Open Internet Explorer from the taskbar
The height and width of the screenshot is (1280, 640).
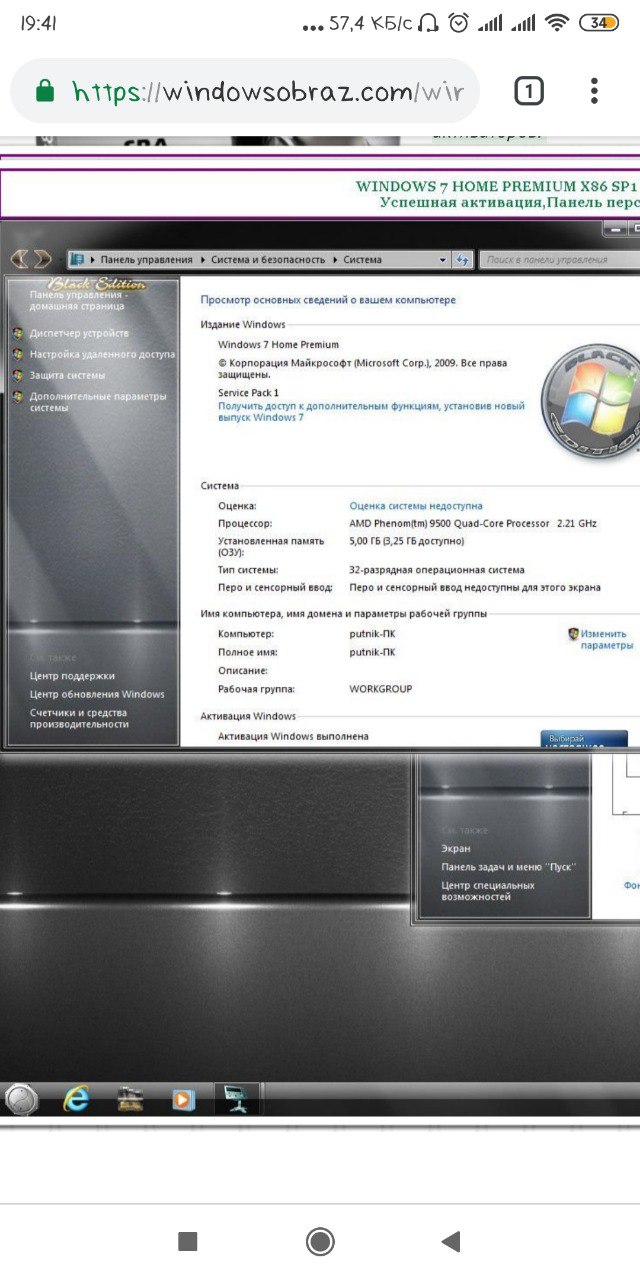76,1100
